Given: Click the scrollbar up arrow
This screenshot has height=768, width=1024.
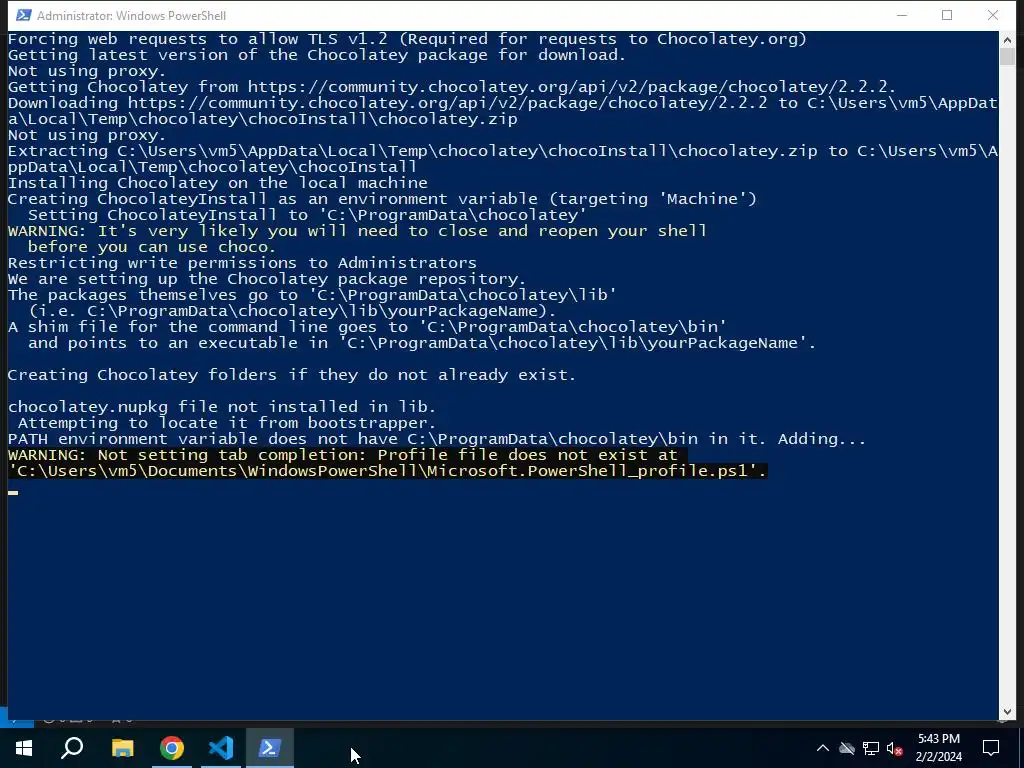Looking at the screenshot, I should tap(1006, 40).
